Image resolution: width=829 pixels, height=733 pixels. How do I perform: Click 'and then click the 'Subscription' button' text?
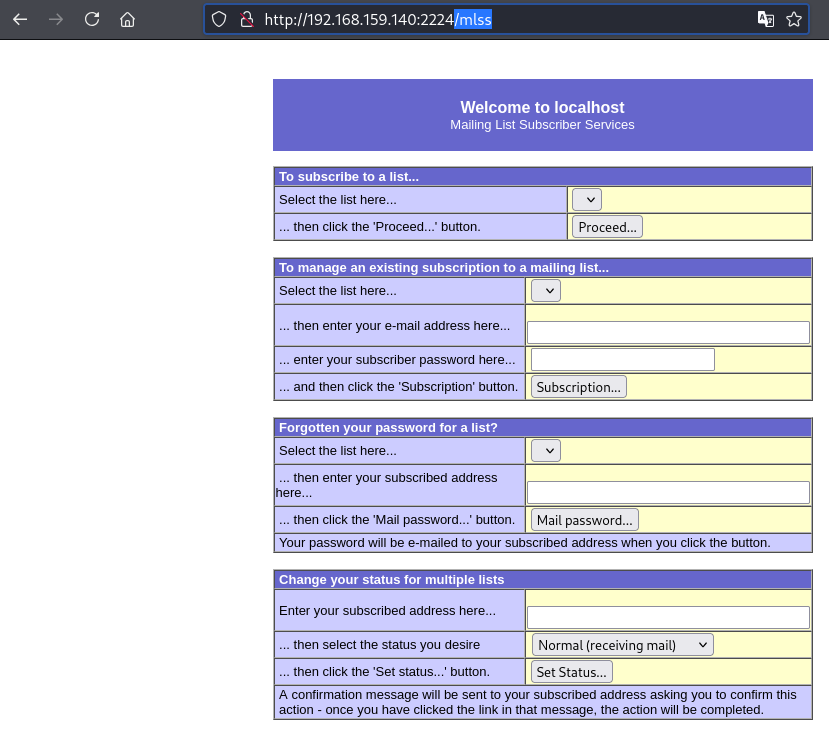[399, 387]
